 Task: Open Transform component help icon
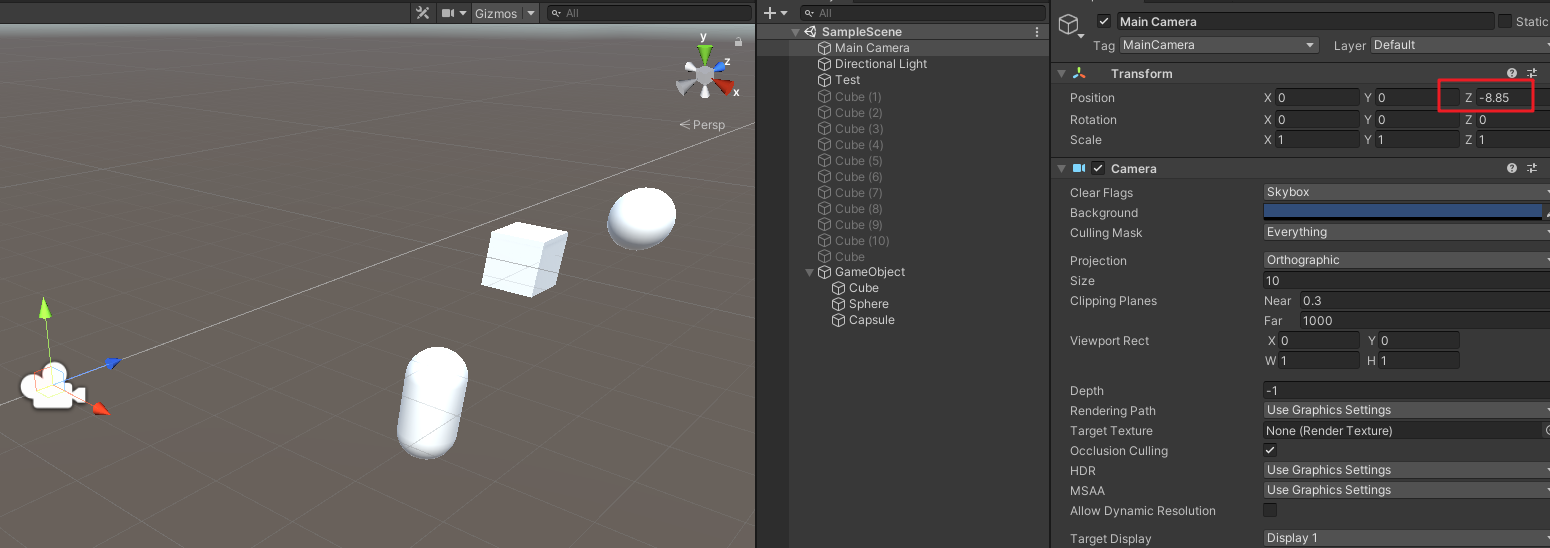1512,74
